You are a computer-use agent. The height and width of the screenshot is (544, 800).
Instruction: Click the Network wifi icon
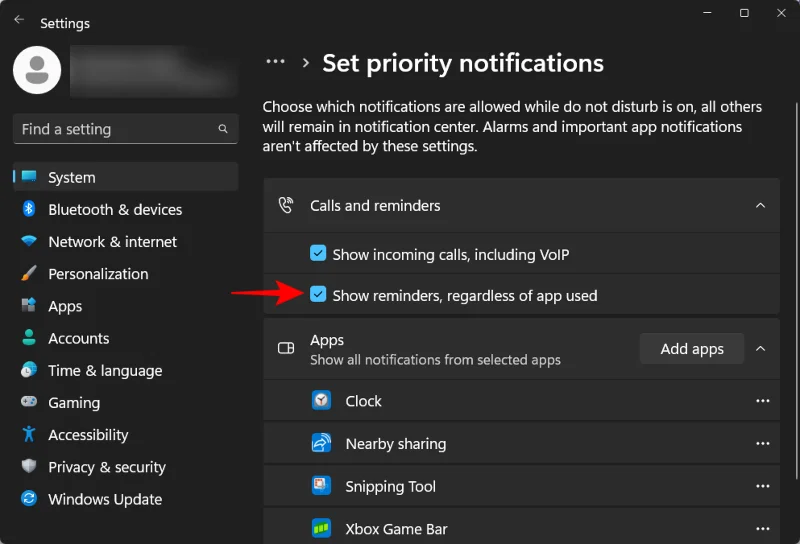point(29,241)
